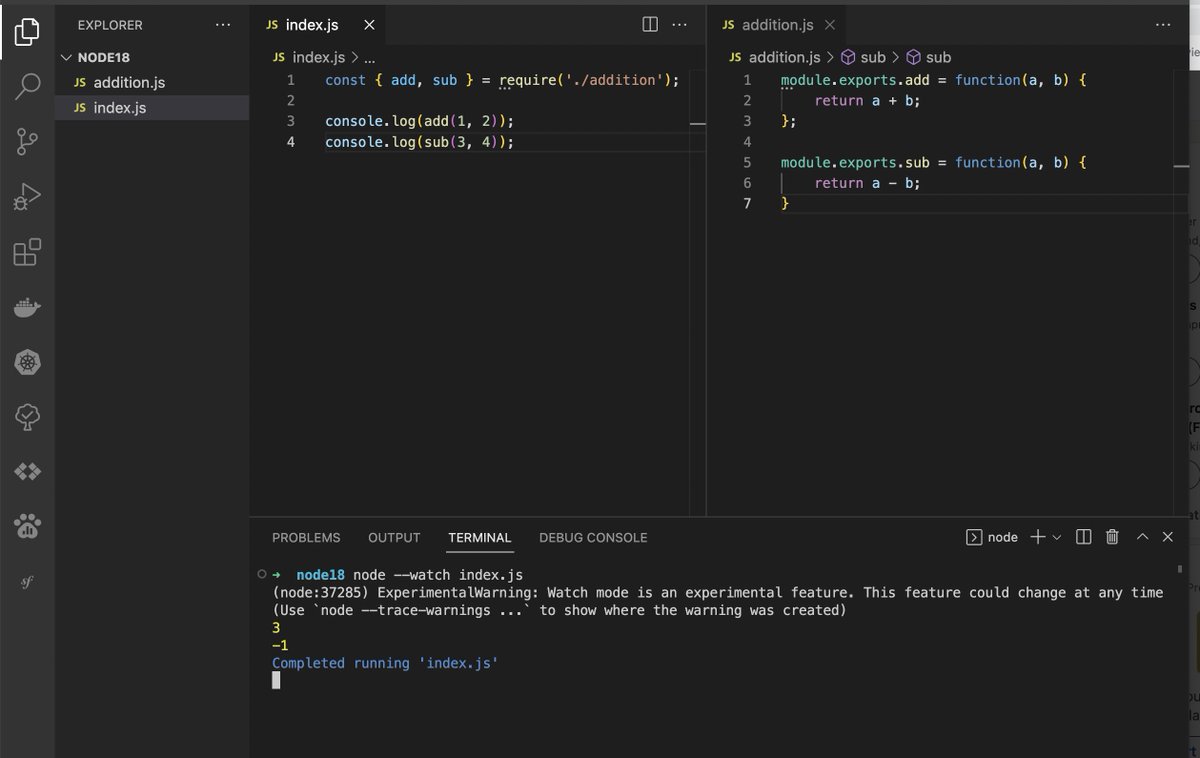The width and height of the screenshot is (1200, 758).
Task: Select the node terminal instance
Action: point(992,537)
